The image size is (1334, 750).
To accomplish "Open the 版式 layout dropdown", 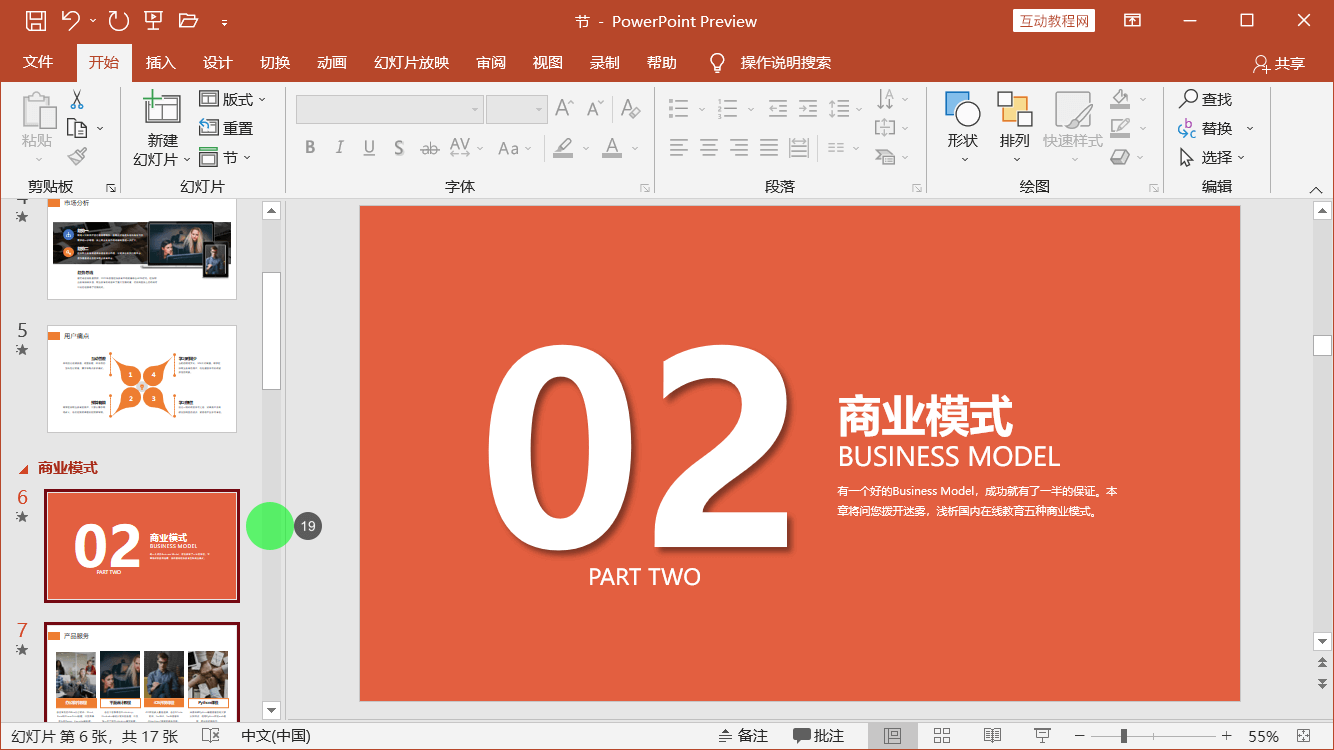I will [x=233, y=99].
